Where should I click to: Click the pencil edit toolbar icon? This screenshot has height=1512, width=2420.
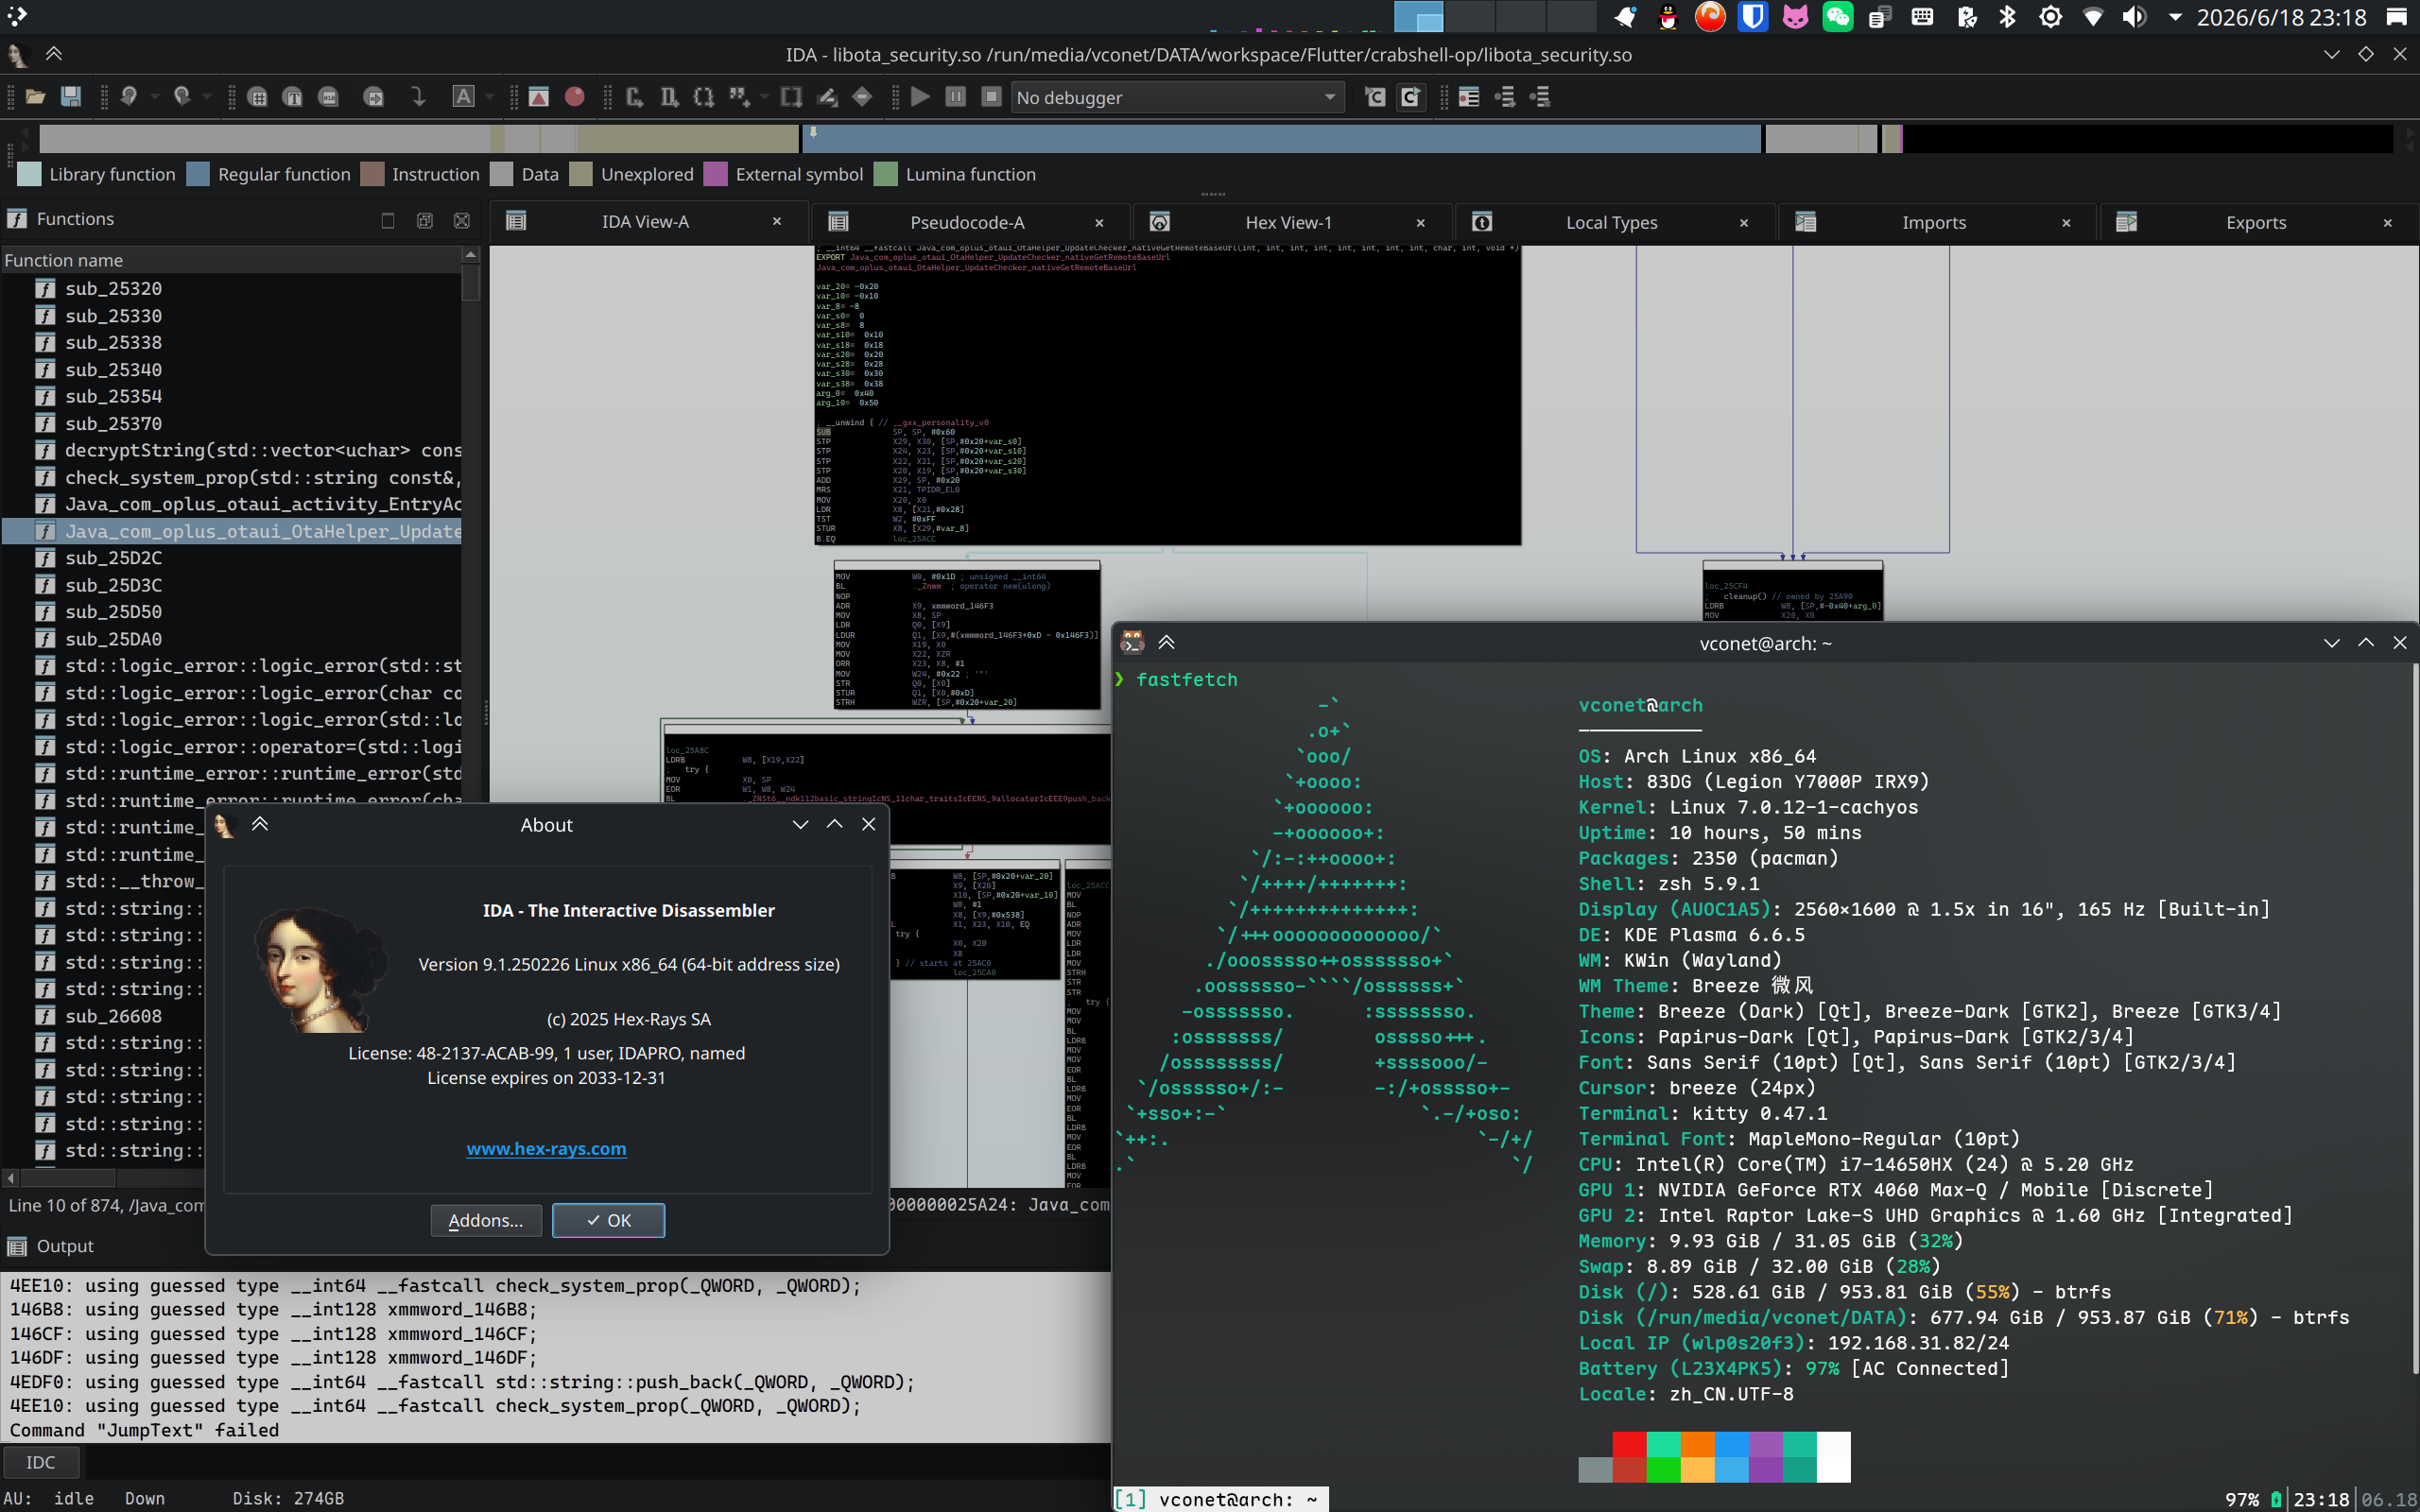click(827, 97)
